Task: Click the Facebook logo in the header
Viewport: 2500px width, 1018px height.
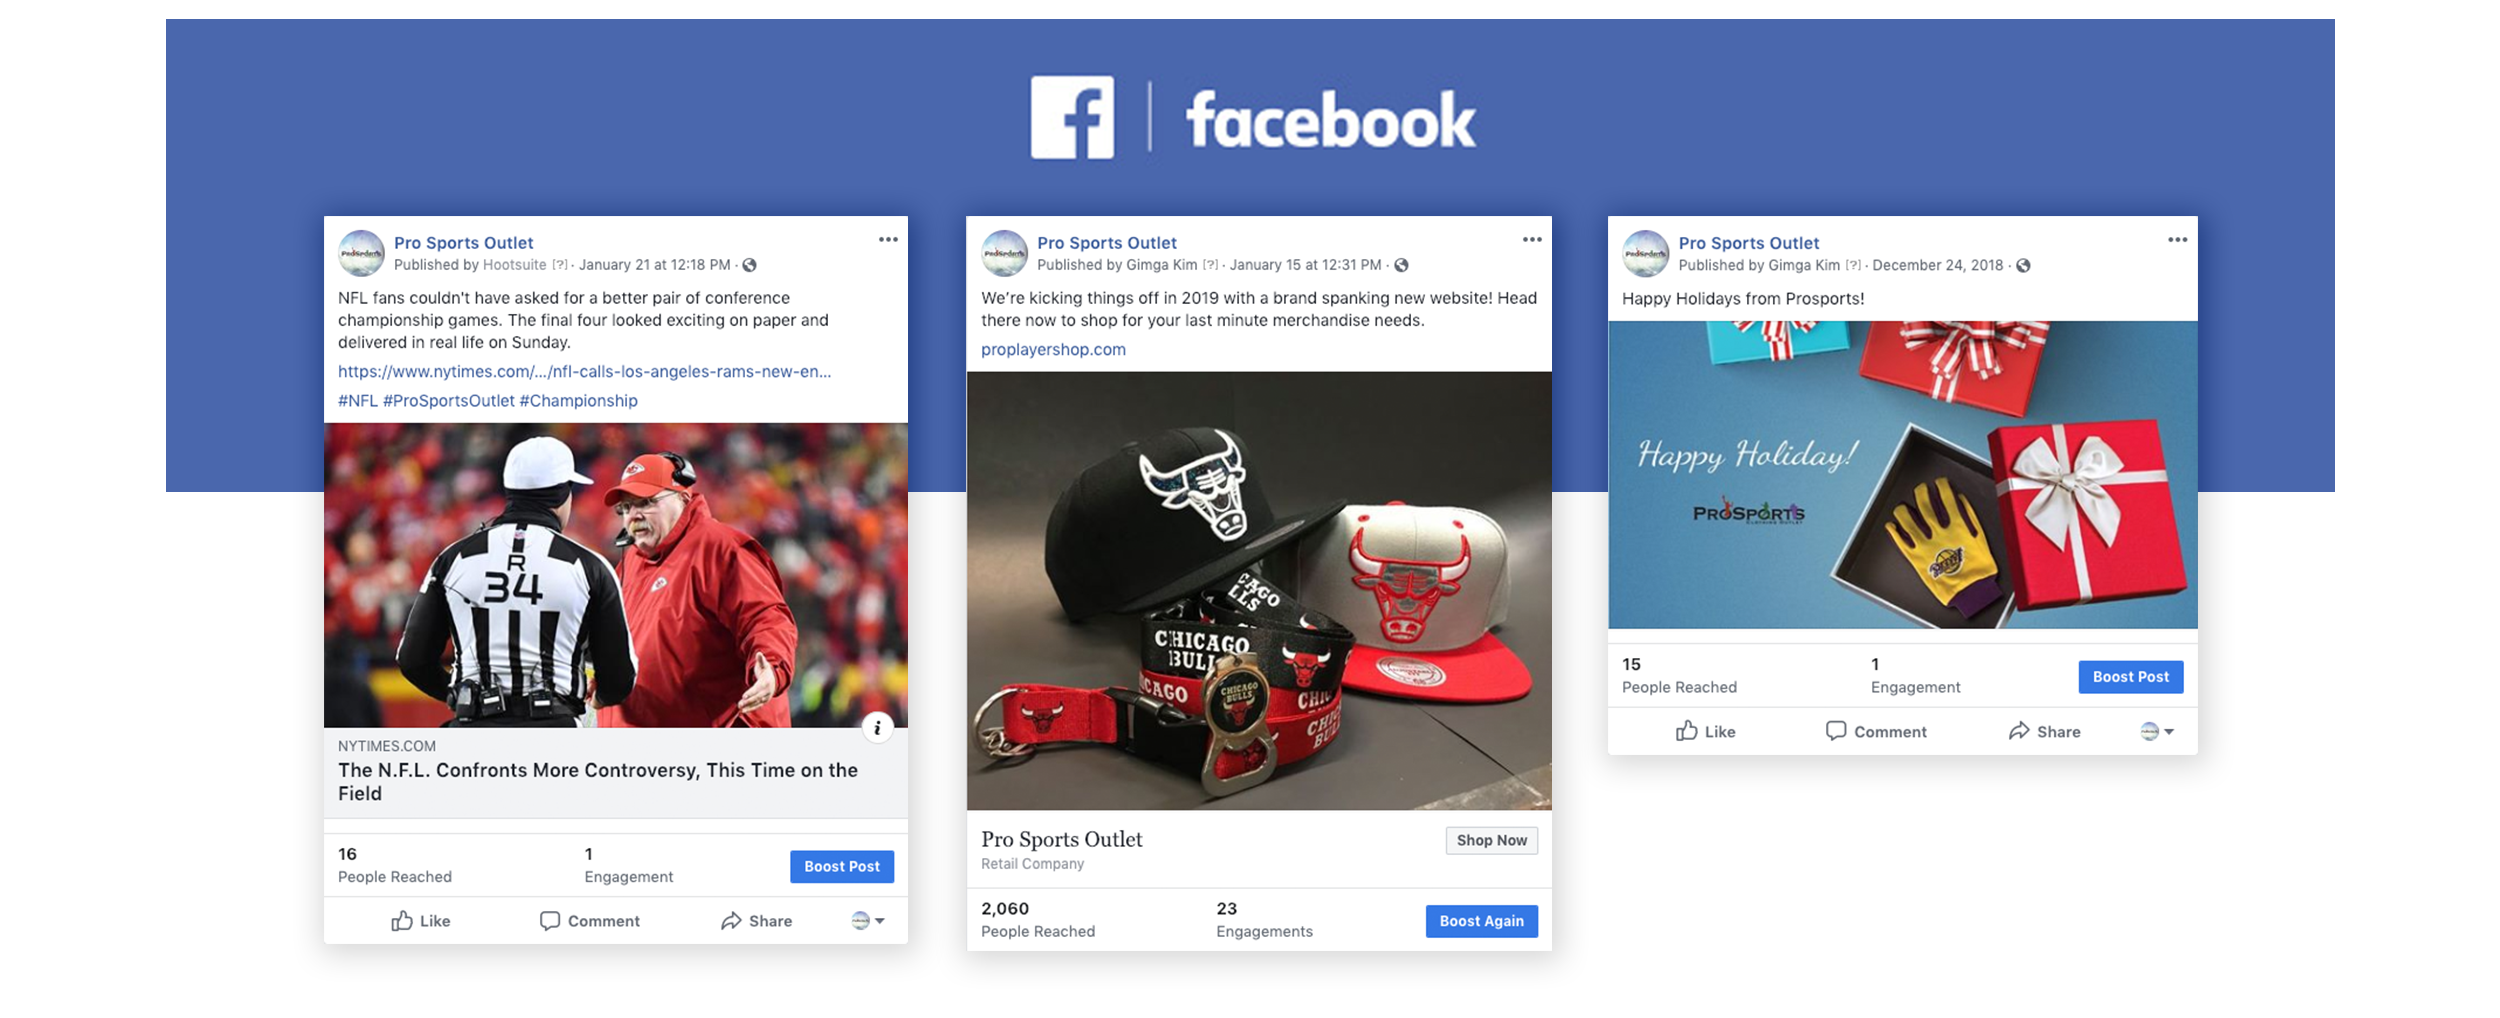Action: point(1072,117)
